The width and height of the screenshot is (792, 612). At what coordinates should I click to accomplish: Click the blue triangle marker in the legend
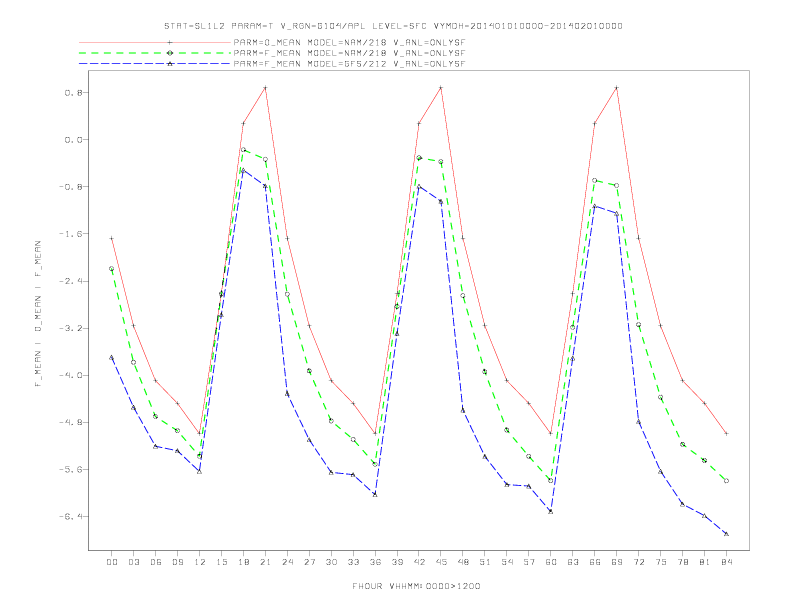coord(170,64)
